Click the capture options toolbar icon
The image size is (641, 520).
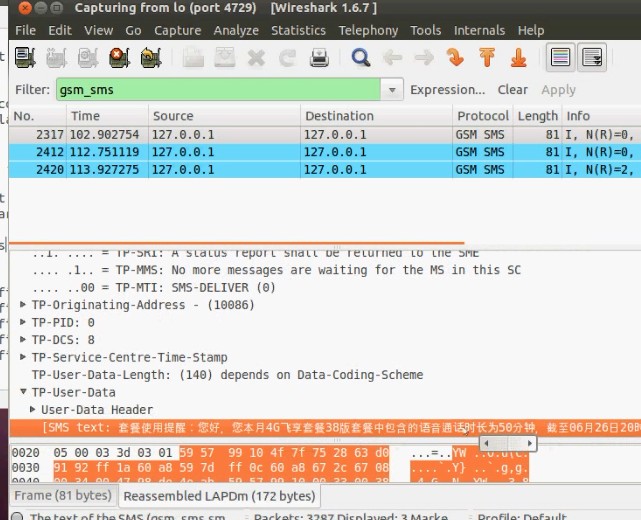point(56,57)
